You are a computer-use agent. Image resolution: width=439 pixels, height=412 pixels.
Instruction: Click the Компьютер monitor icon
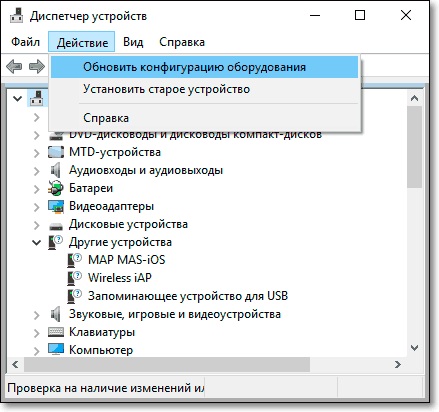pyautogui.click(x=56, y=350)
